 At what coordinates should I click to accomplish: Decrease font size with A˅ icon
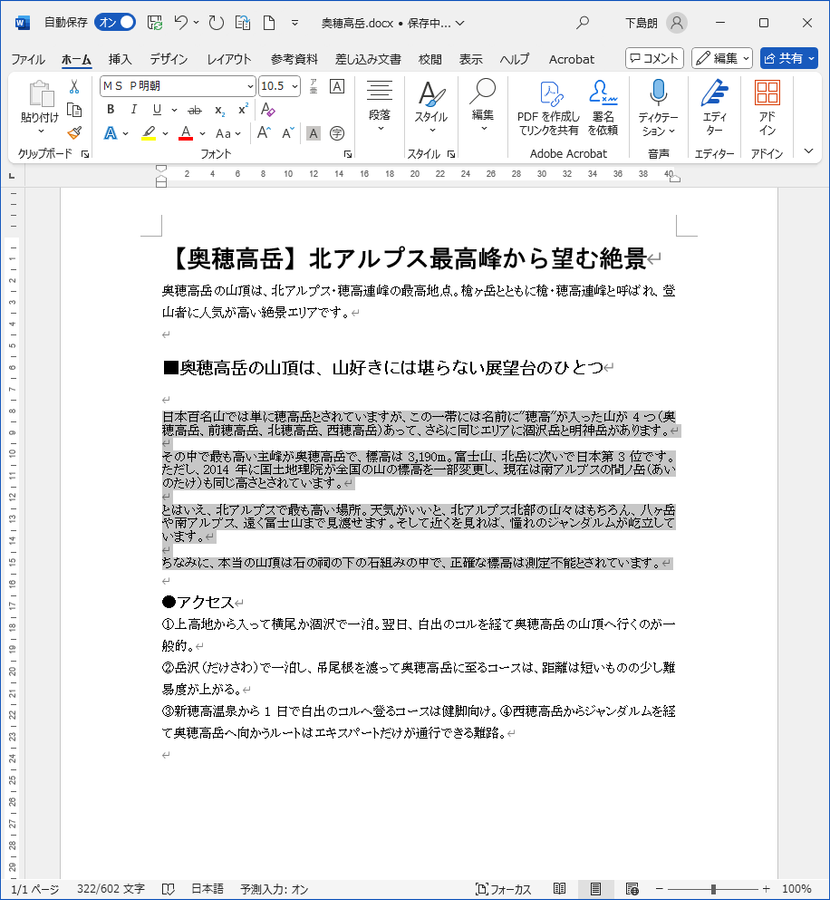click(x=288, y=134)
